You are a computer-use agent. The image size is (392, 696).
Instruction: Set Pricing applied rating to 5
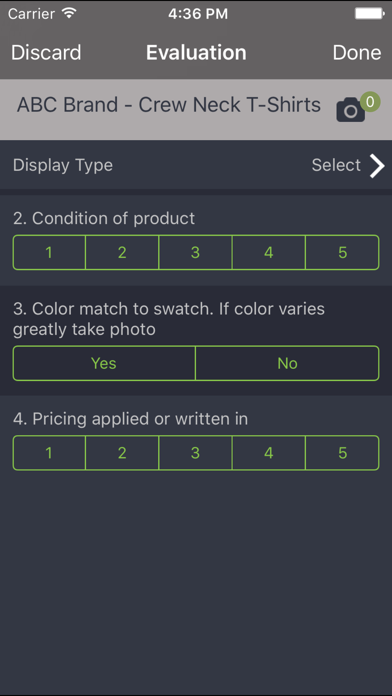pos(342,453)
